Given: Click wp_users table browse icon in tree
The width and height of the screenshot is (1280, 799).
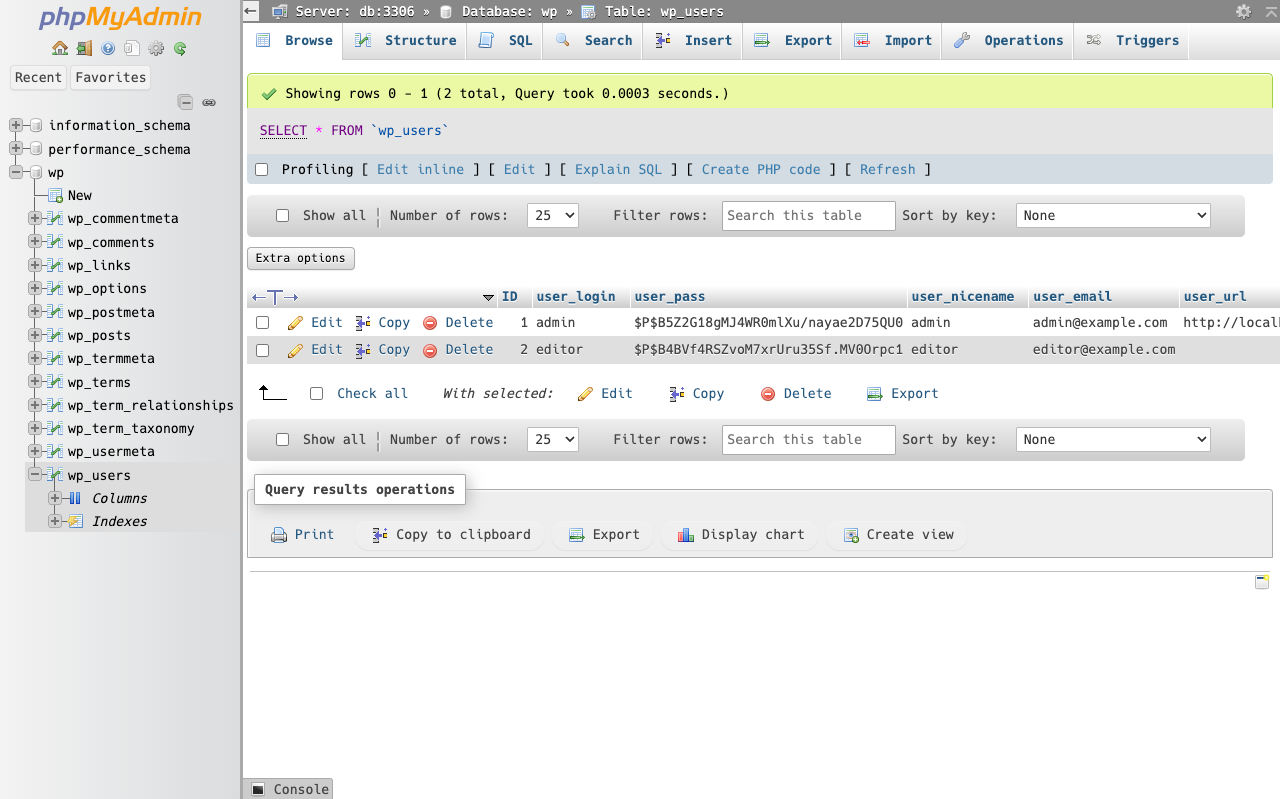Looking at the screenshot, I should [55, 475].
